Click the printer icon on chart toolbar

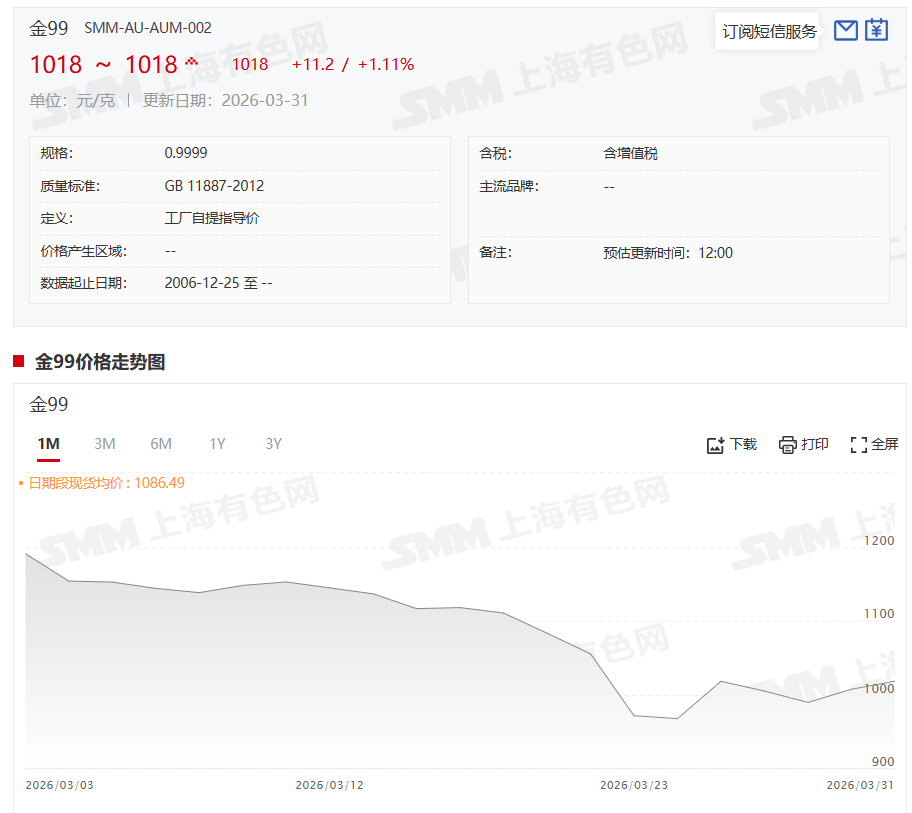coord(788,445)
